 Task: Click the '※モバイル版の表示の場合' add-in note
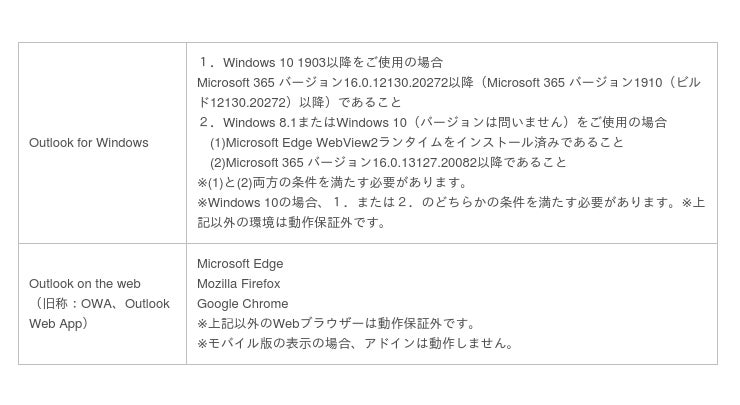(355, 344)
